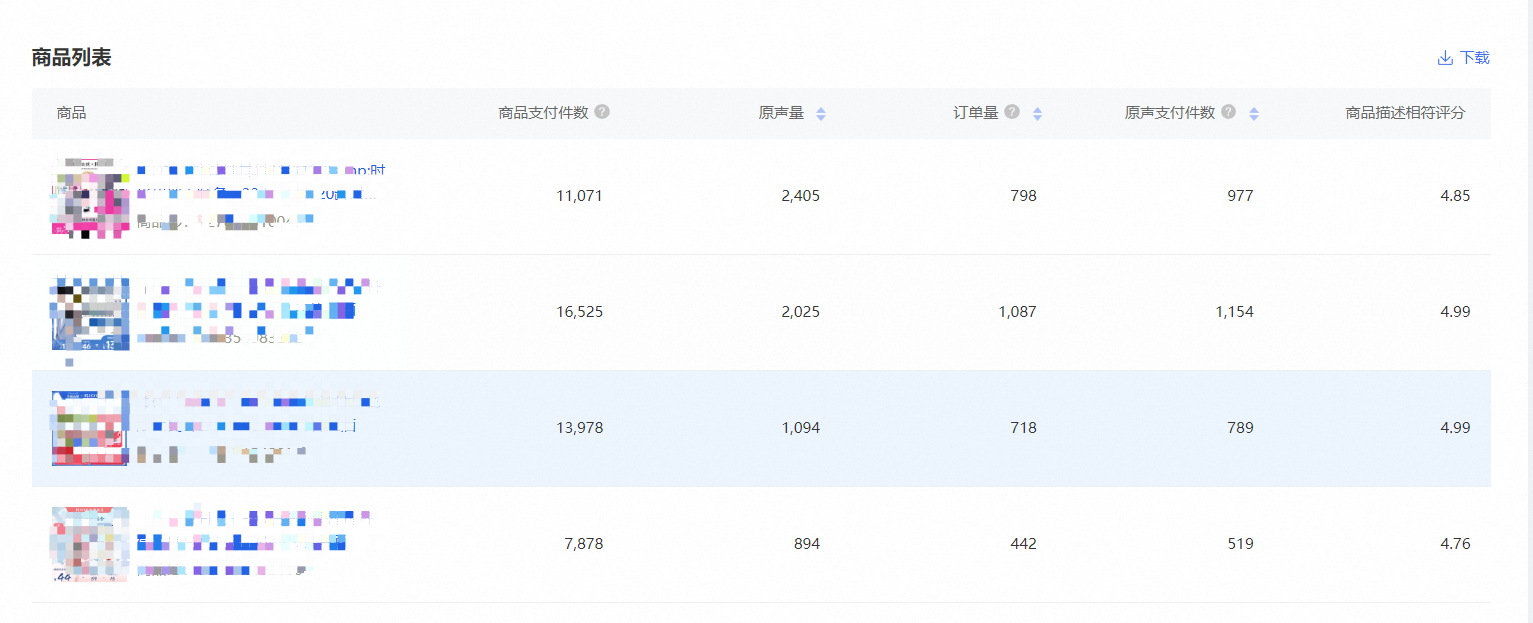Select the 4.85 rating value

1455,196
